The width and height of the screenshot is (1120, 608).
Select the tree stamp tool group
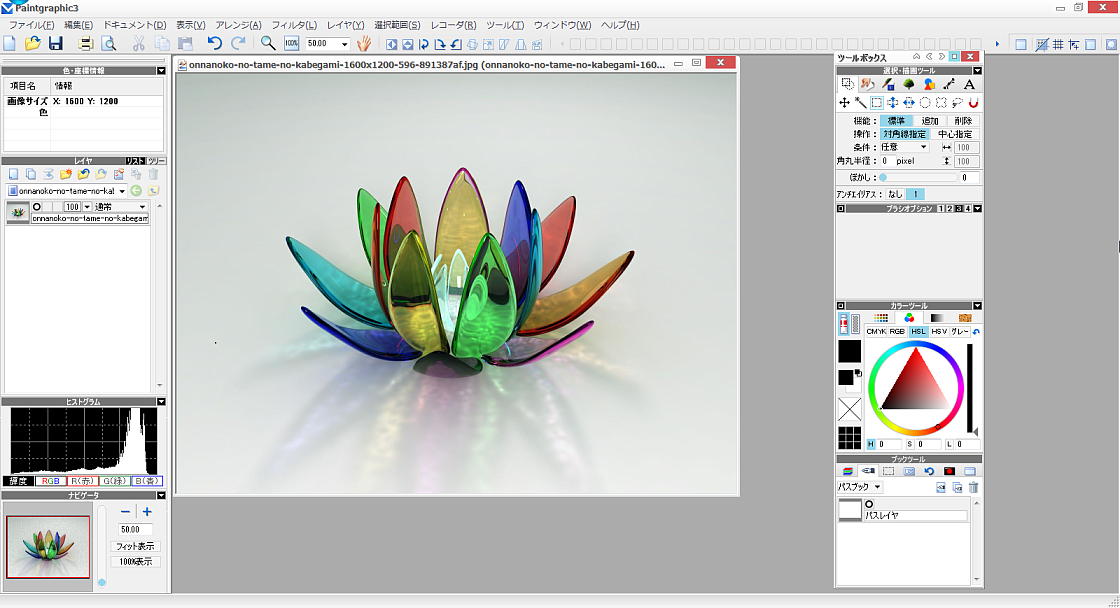pyautogui.click(x=909, y=84)
